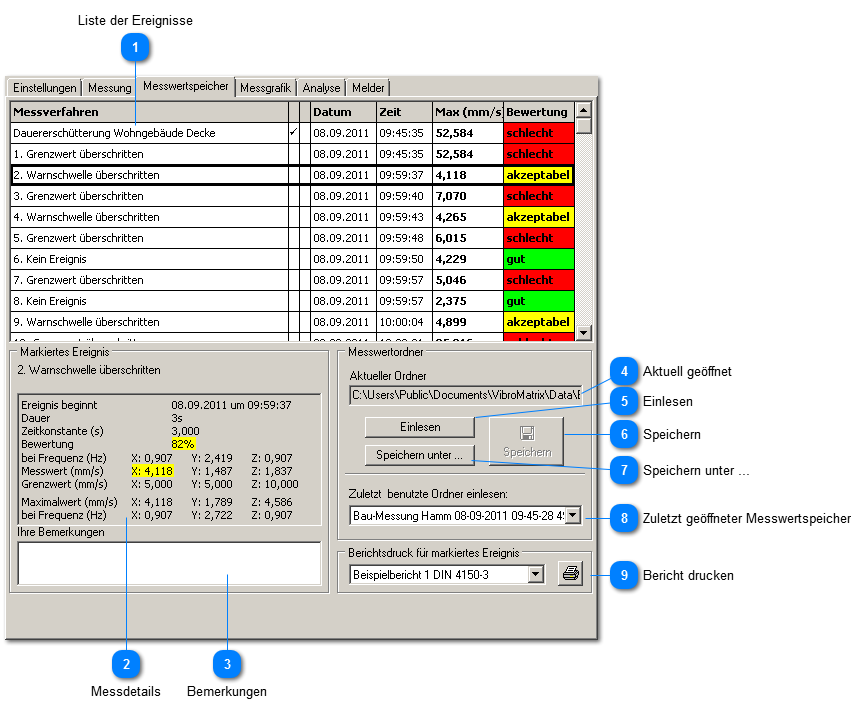The width and height of the screenshot is (867, 715).
Task: Toggle checkbox cell for 1. Grenzwert überschritten
Action: (293, 154)
